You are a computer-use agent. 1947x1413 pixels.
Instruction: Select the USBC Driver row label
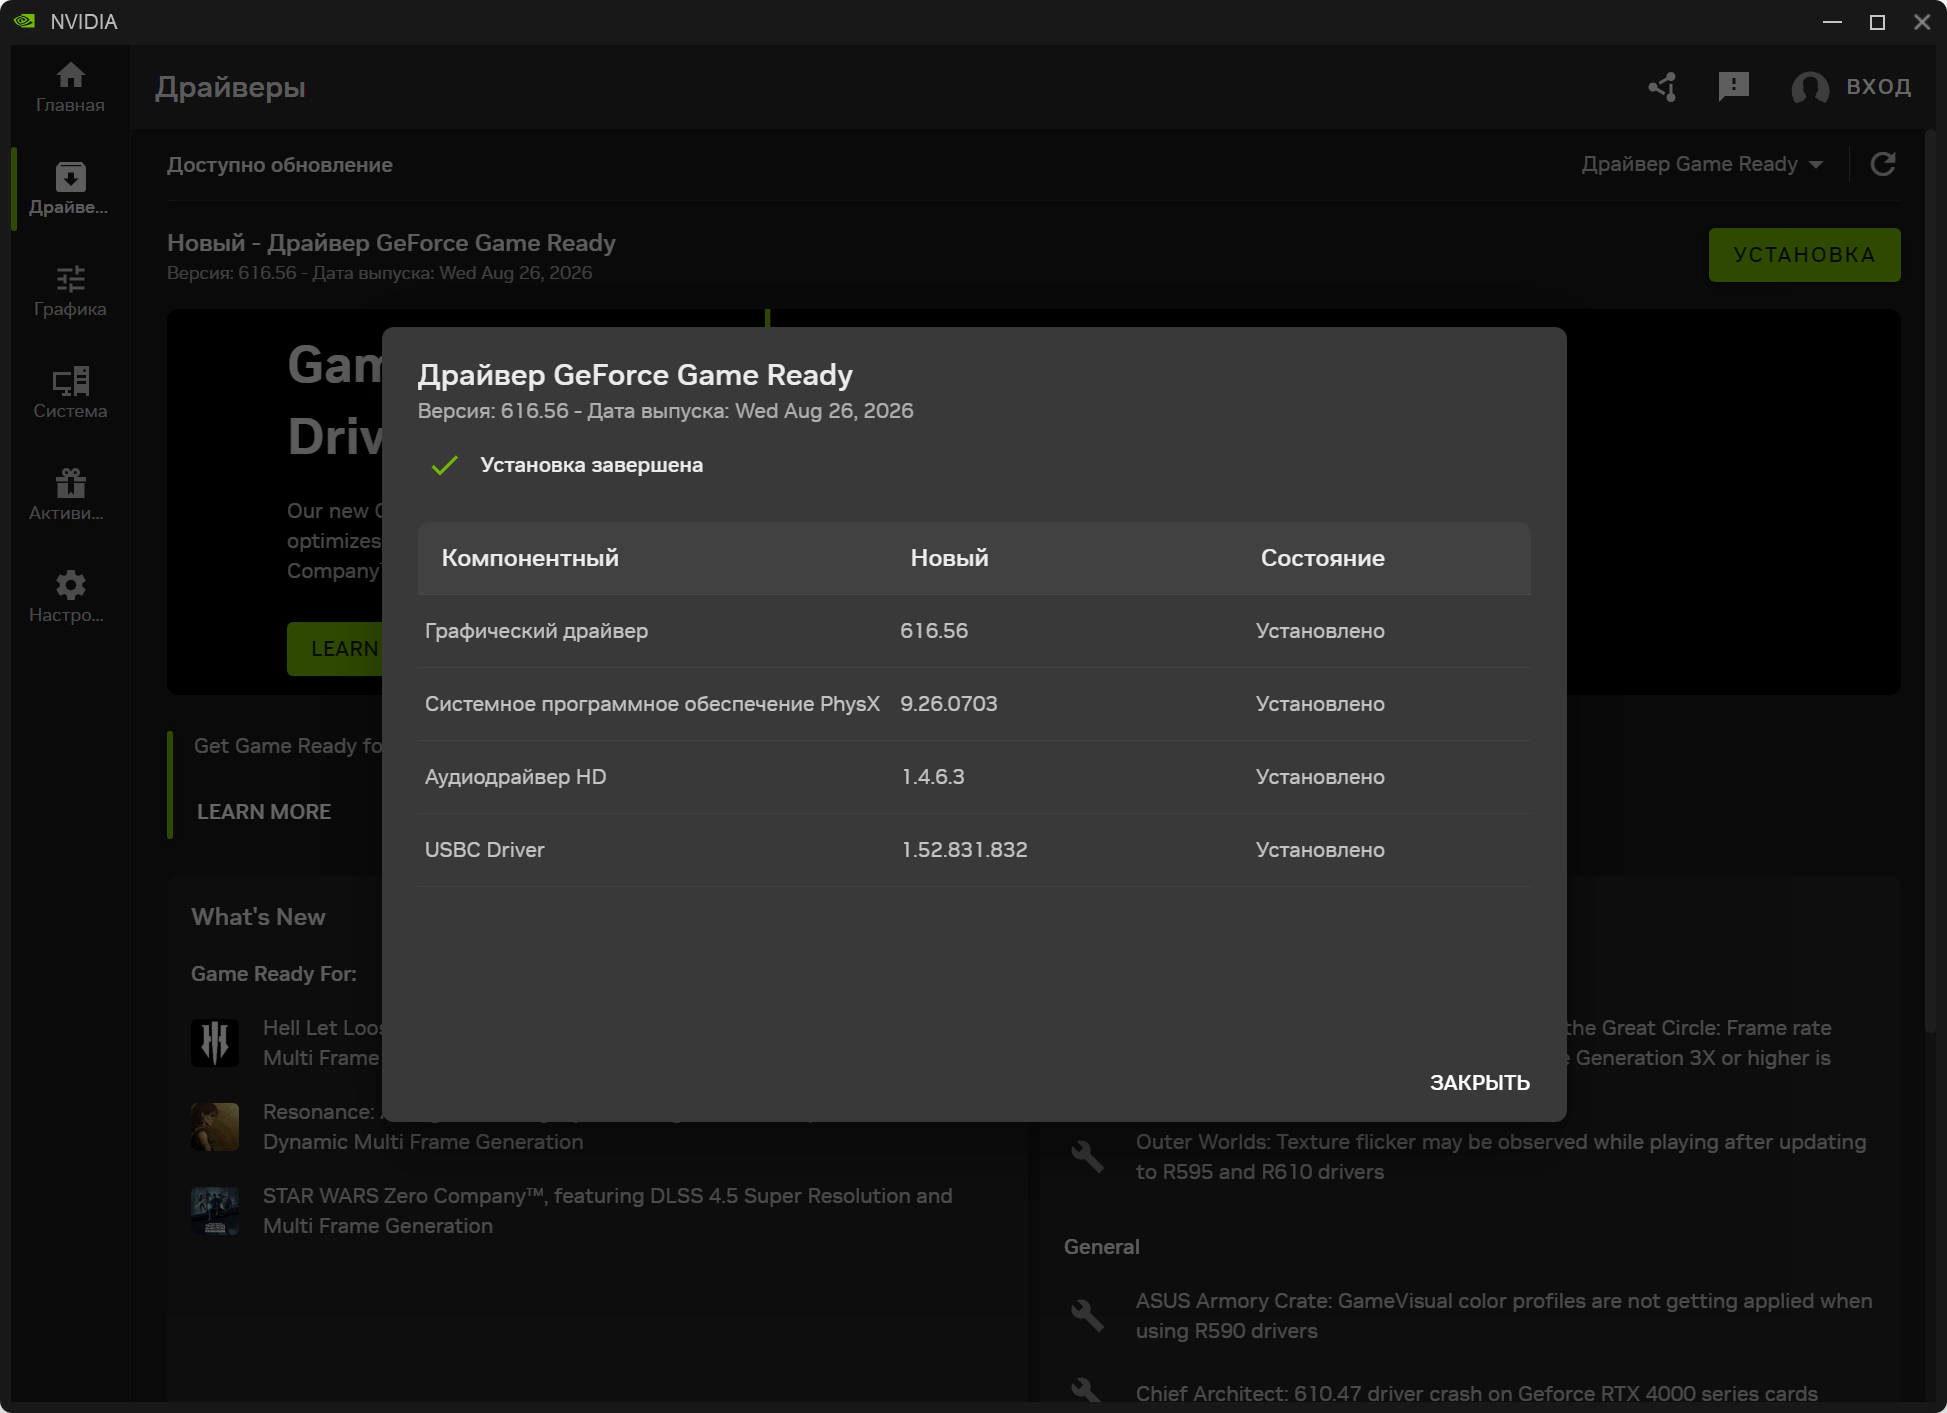(x=484, y=850)
